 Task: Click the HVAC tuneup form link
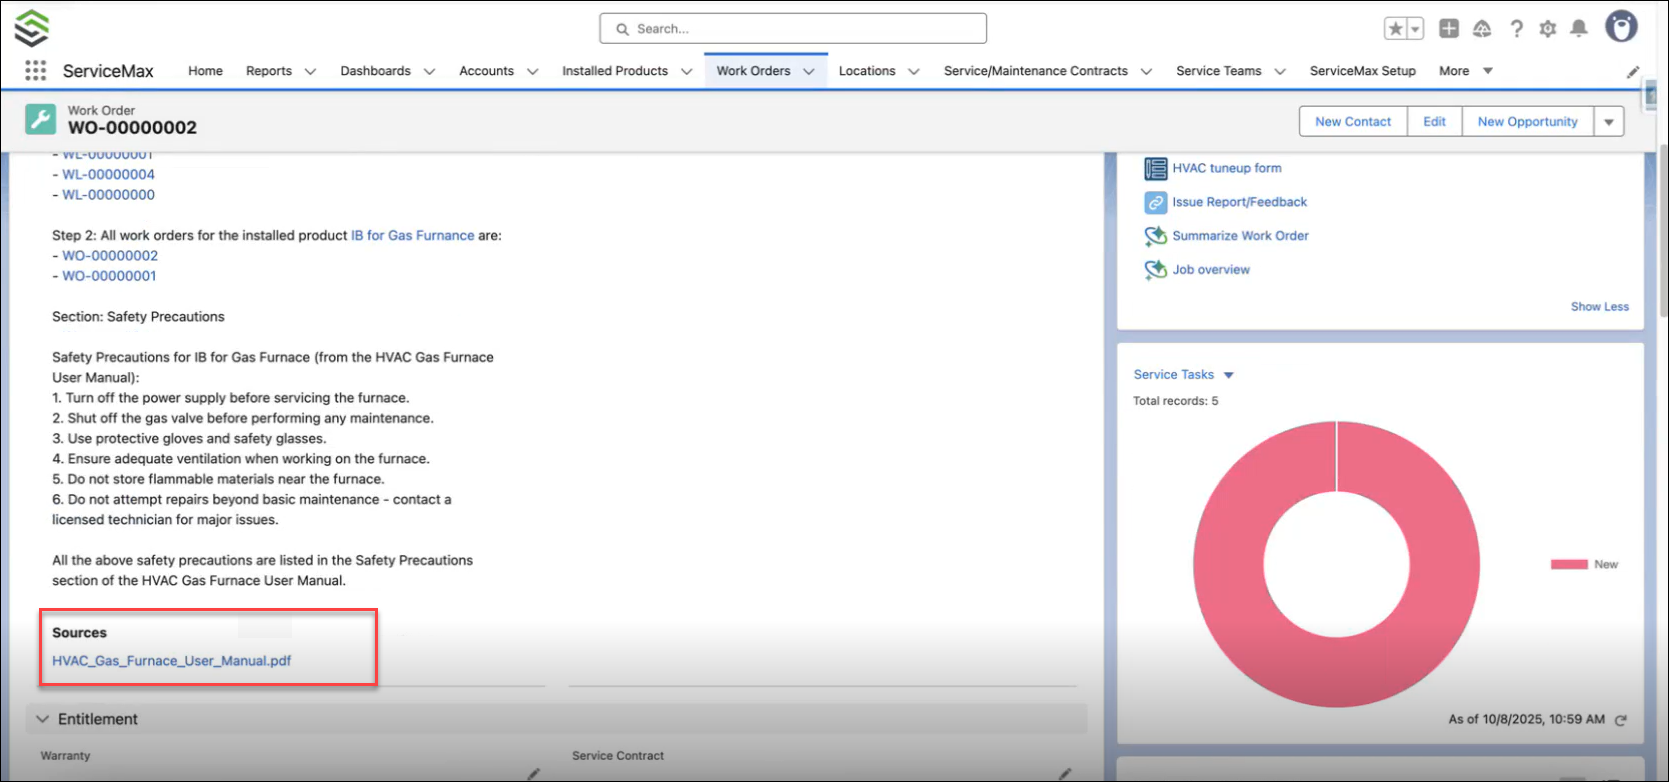(x=1227, y=168)
